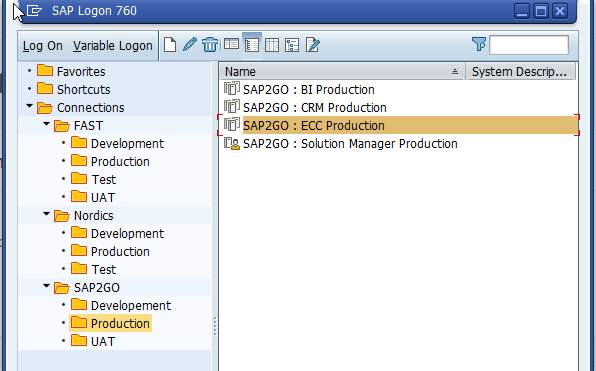Collapse the FAST folder node
596x371 pixels.
pos(46,124)
